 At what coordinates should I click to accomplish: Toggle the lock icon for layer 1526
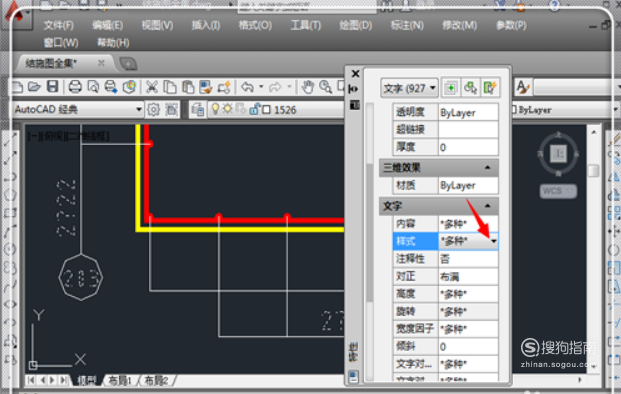pos(254,109)
